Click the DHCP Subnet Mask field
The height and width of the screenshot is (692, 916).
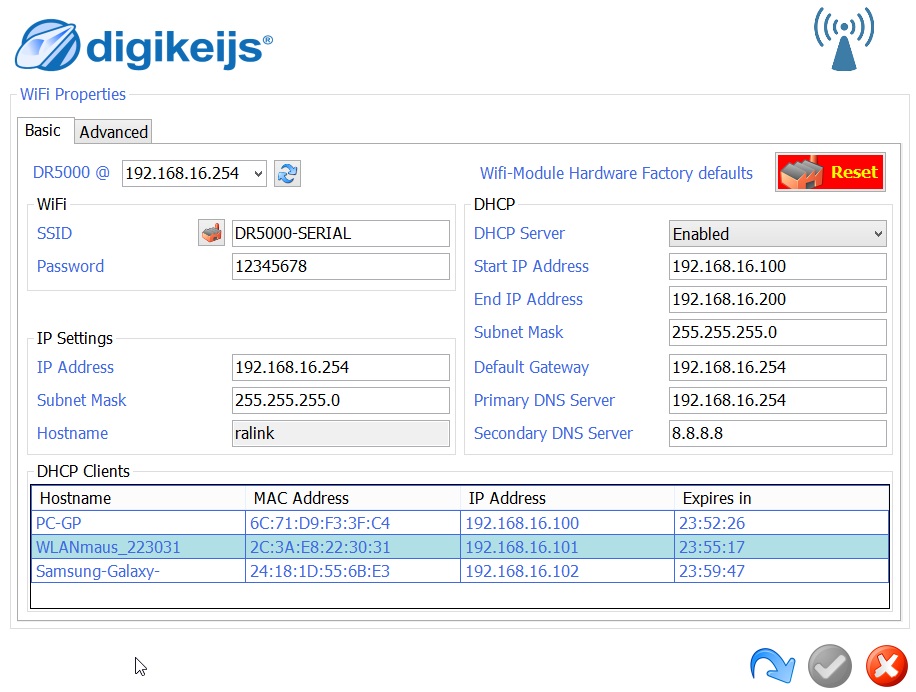point(778,332)
